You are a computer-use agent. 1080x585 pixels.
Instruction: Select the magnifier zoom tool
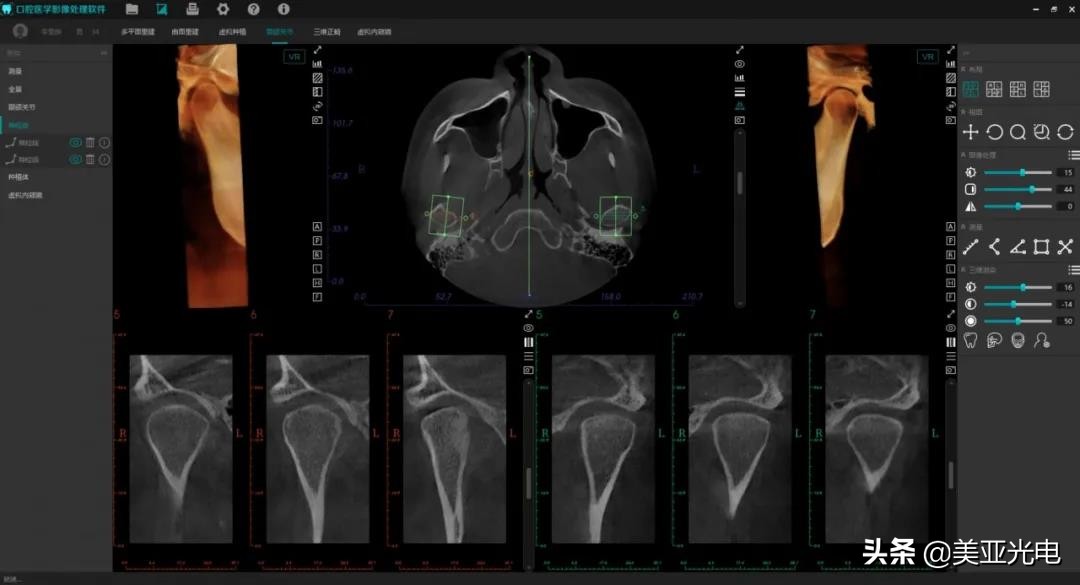click(x=1017, y=132)
